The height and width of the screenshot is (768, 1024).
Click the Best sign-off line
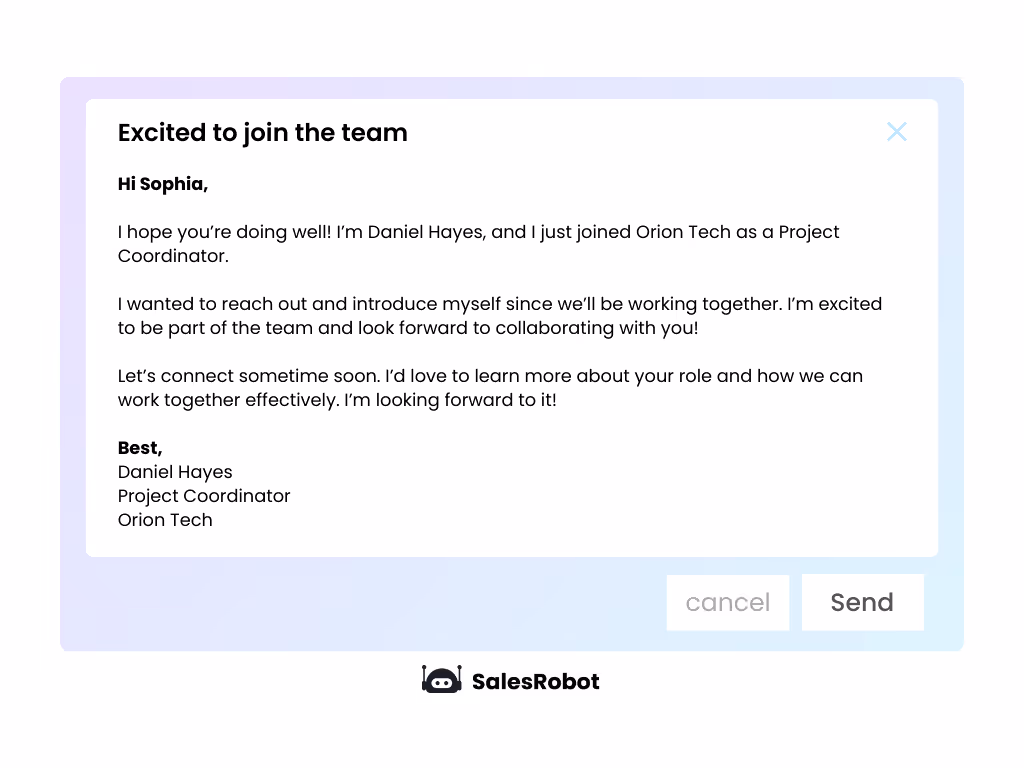point(139,447)
